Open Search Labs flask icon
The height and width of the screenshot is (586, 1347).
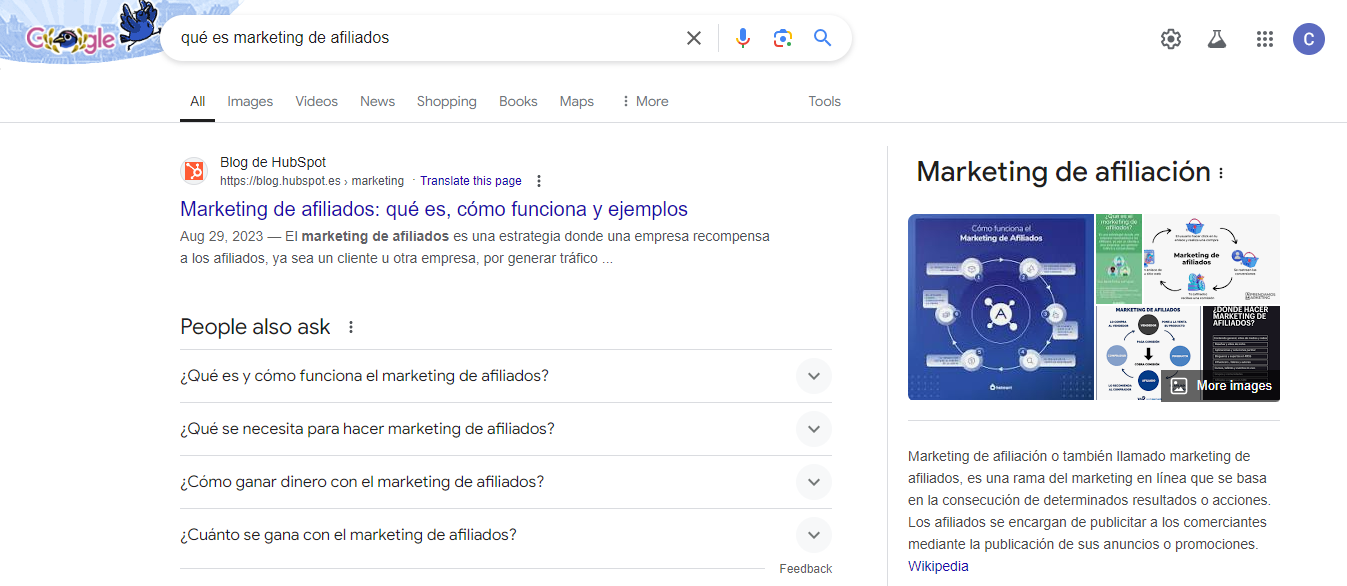(1216, 39)
